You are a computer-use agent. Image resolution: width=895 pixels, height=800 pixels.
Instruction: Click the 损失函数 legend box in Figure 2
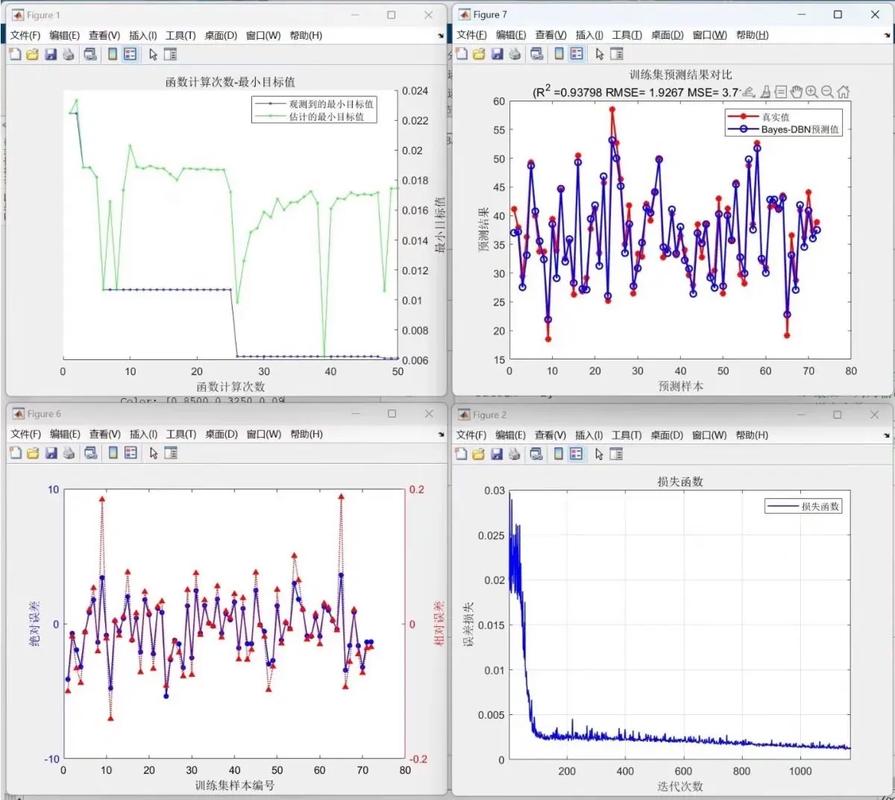coord(805,507)
